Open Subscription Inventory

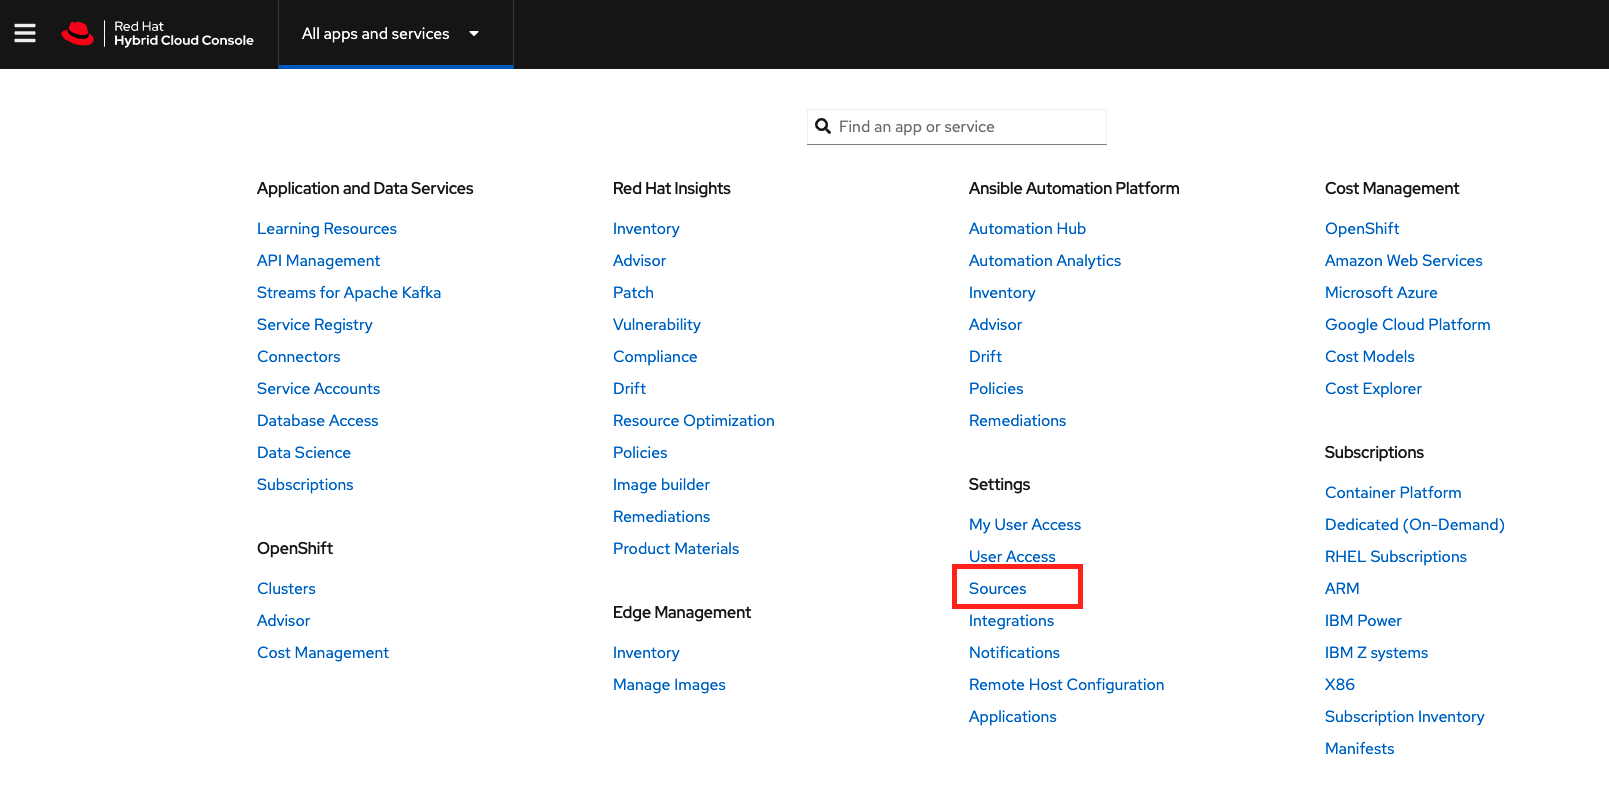tap(1404, 717)
